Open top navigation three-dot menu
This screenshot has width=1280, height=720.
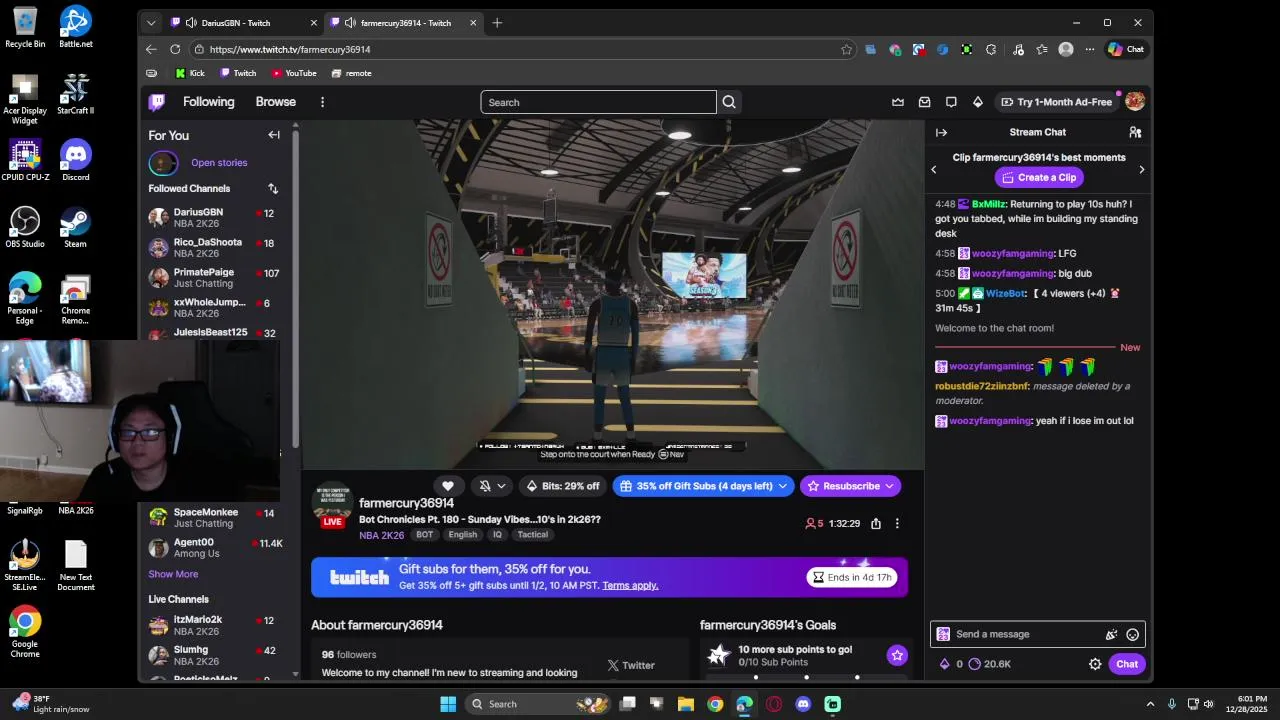(x=322, y=102)
